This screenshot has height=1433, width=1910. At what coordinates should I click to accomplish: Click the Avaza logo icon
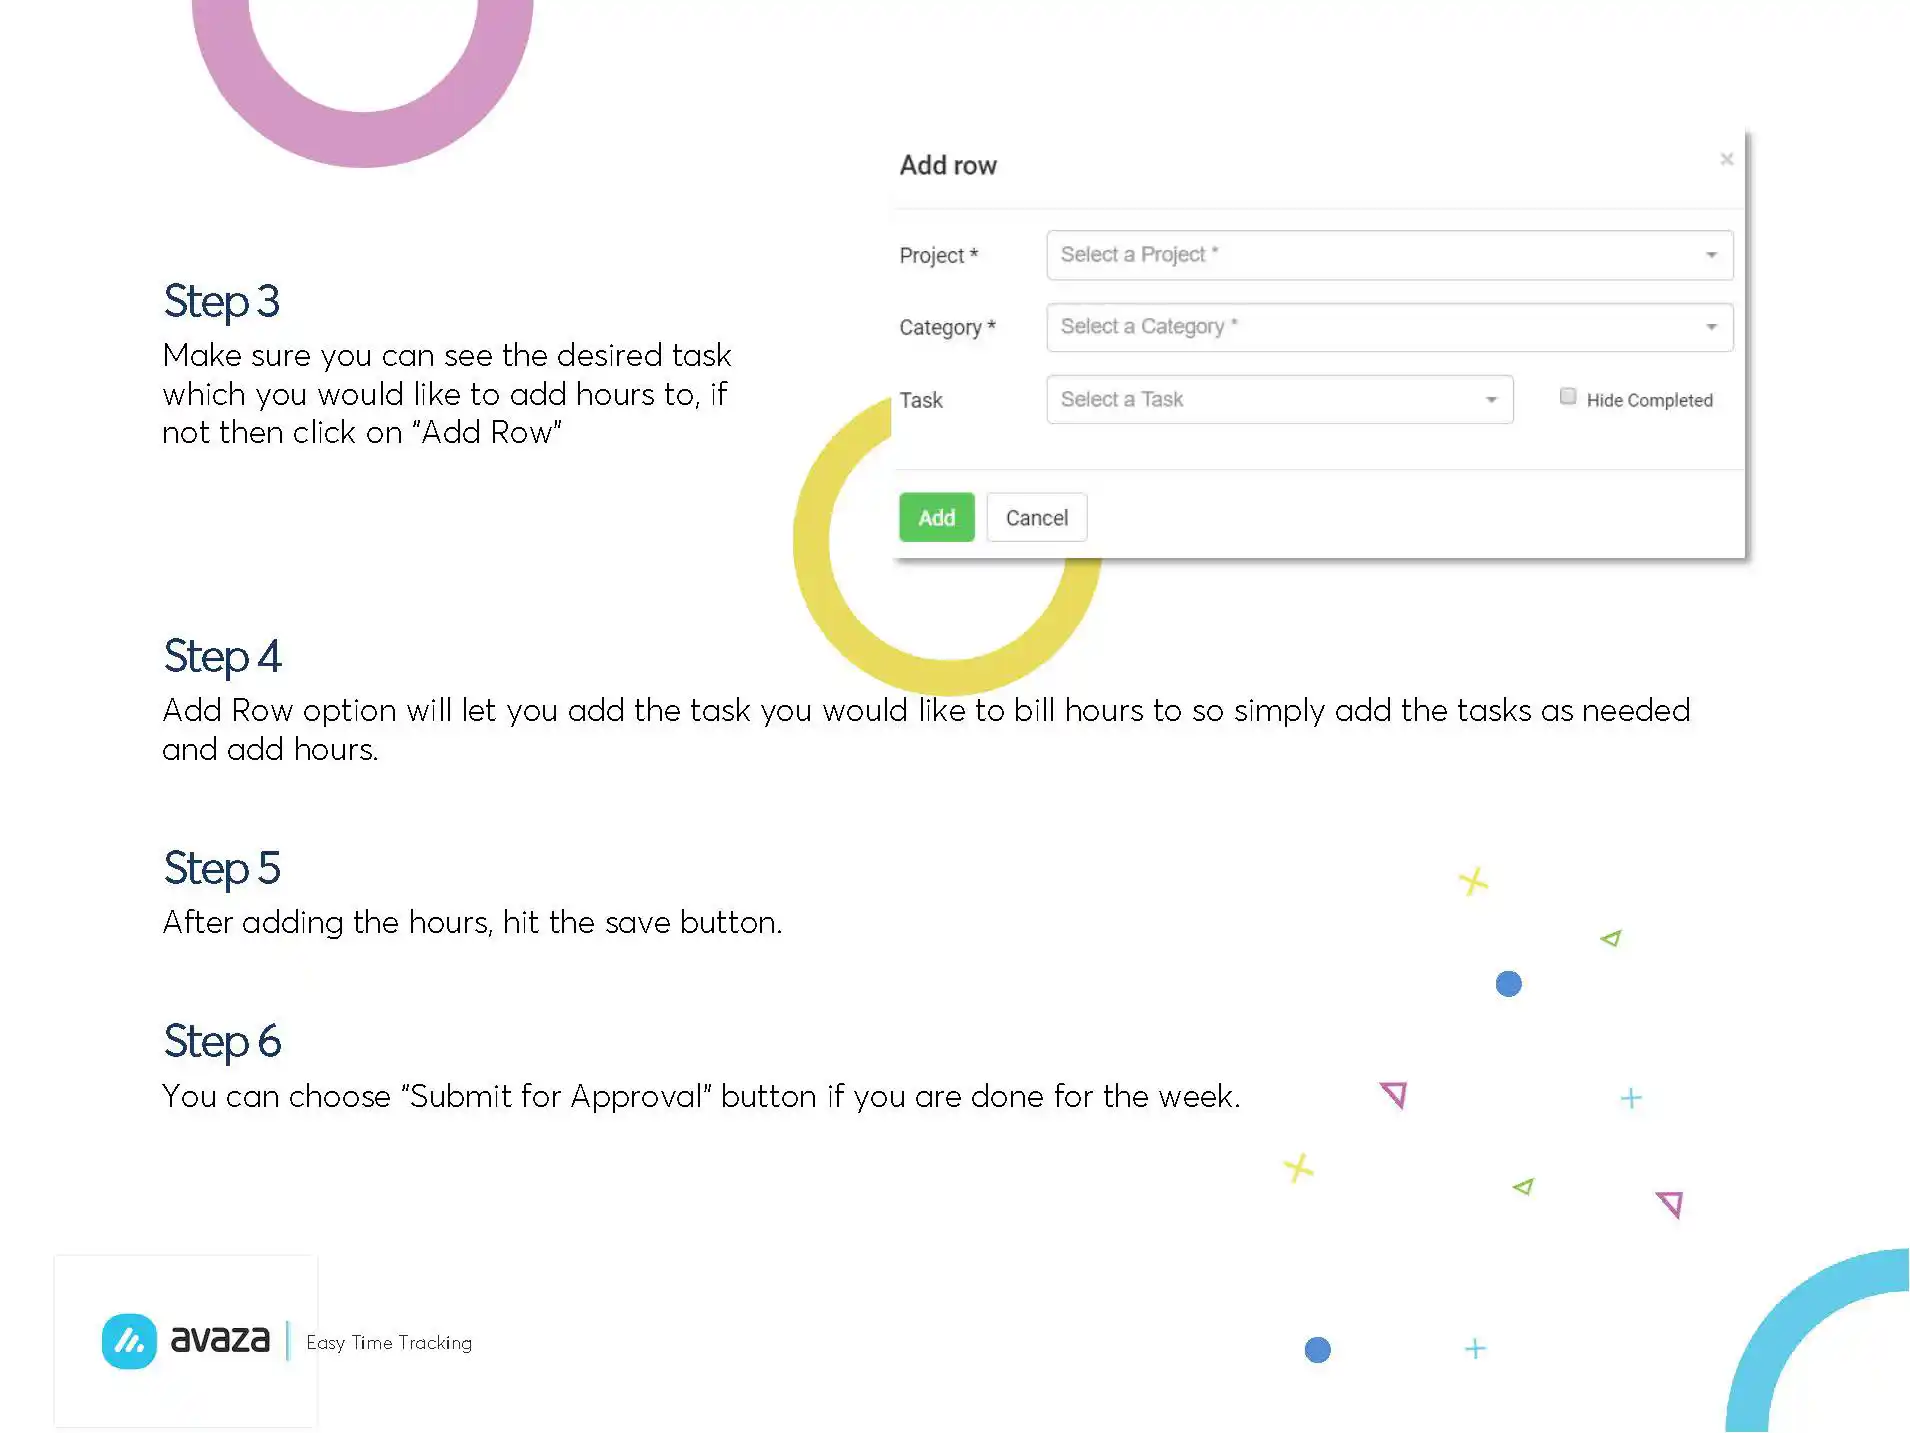tap(129, 1340)
